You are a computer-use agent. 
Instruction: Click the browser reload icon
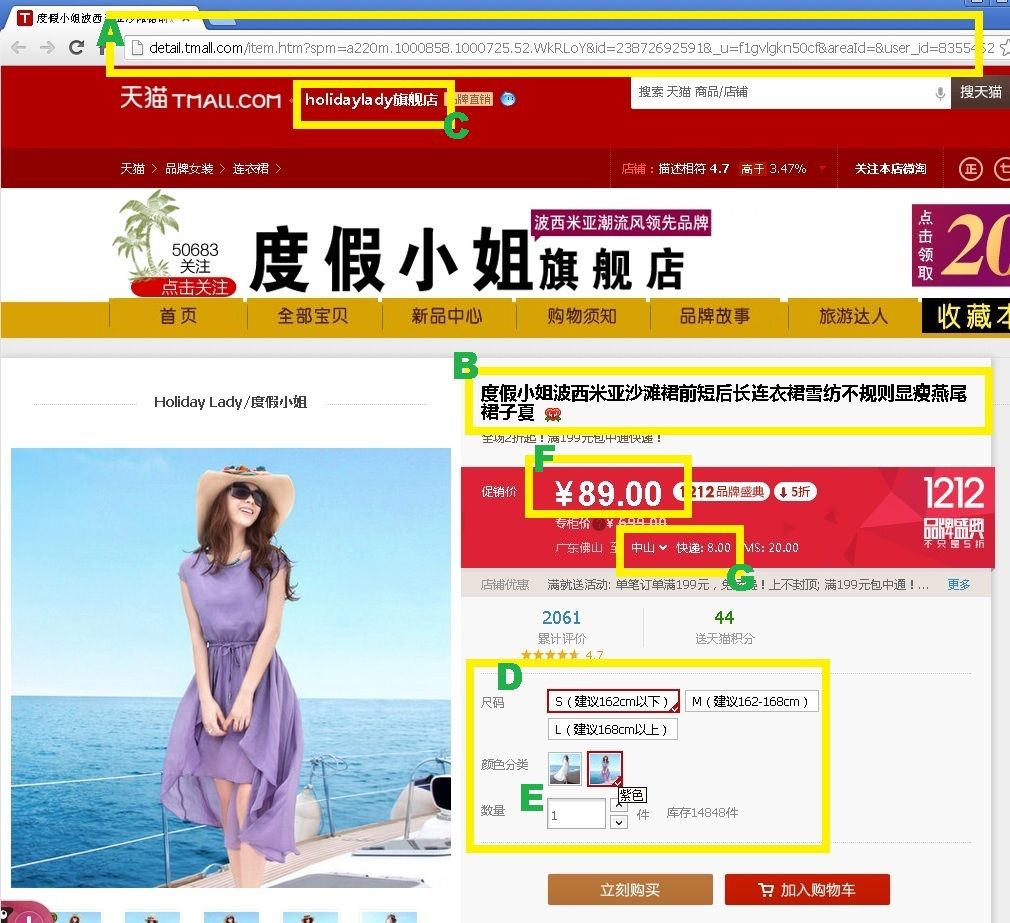coord(76,48)
